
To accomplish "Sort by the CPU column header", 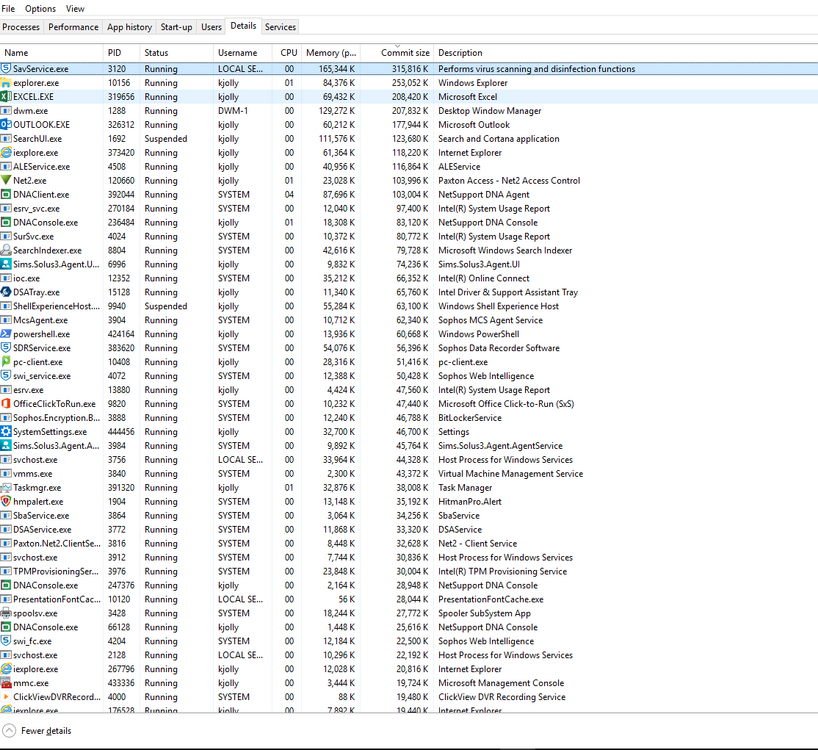I will pos(287,53).
